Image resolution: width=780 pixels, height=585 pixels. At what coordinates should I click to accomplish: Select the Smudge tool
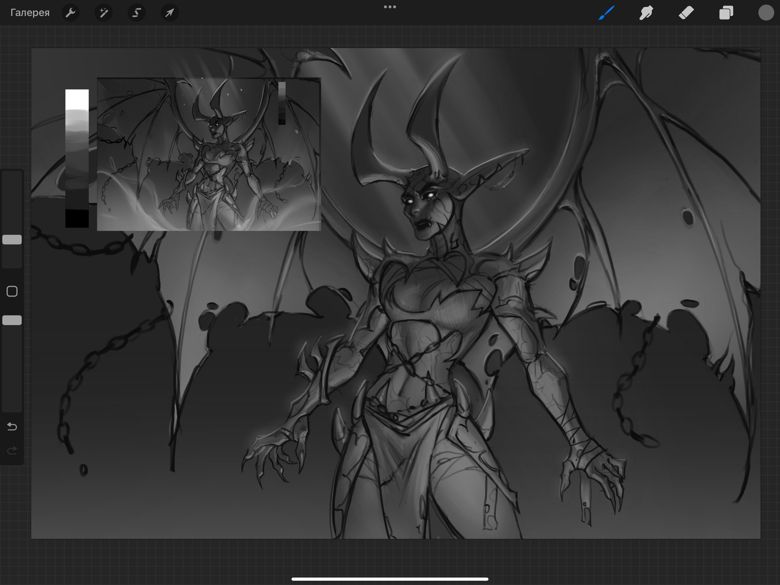tap(646, 12)
